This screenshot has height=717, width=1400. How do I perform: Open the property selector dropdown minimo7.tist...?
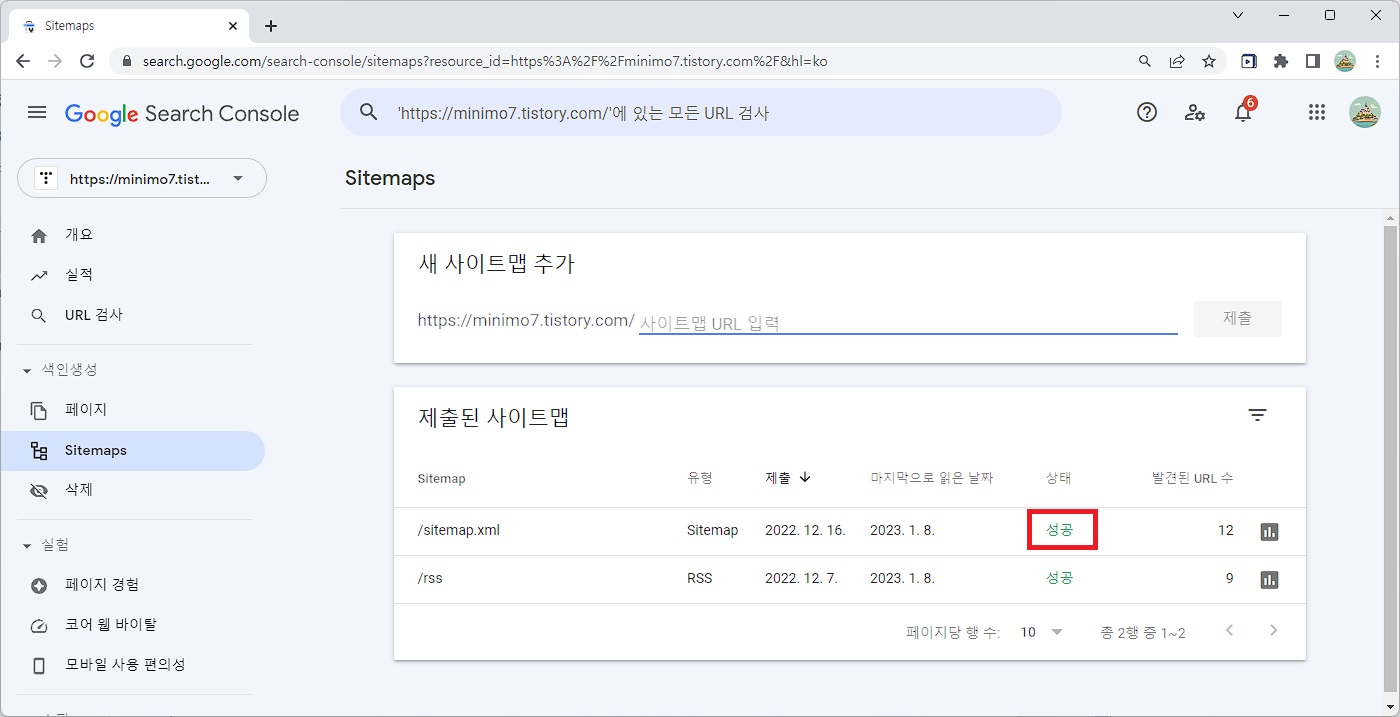point(142,178)
